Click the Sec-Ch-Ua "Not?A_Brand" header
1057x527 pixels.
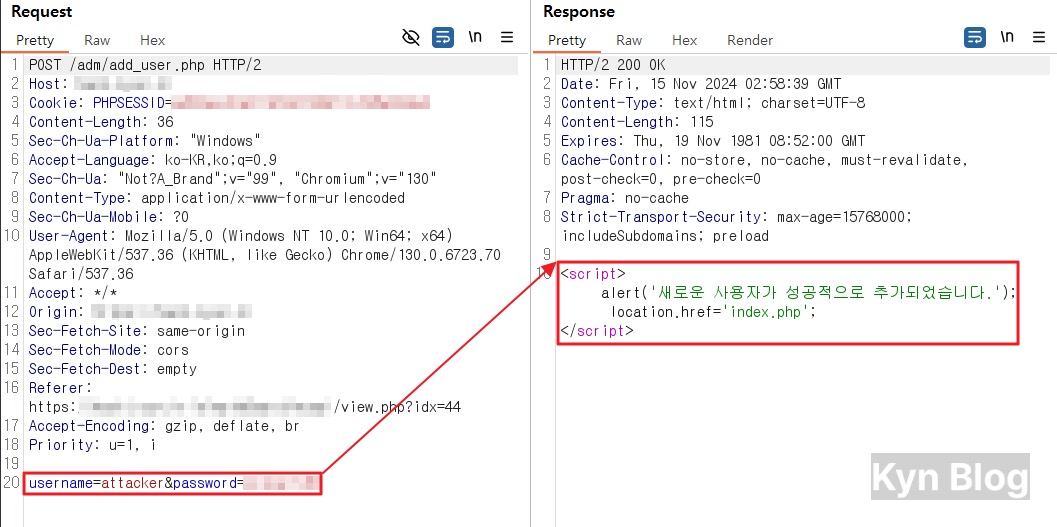233,179
